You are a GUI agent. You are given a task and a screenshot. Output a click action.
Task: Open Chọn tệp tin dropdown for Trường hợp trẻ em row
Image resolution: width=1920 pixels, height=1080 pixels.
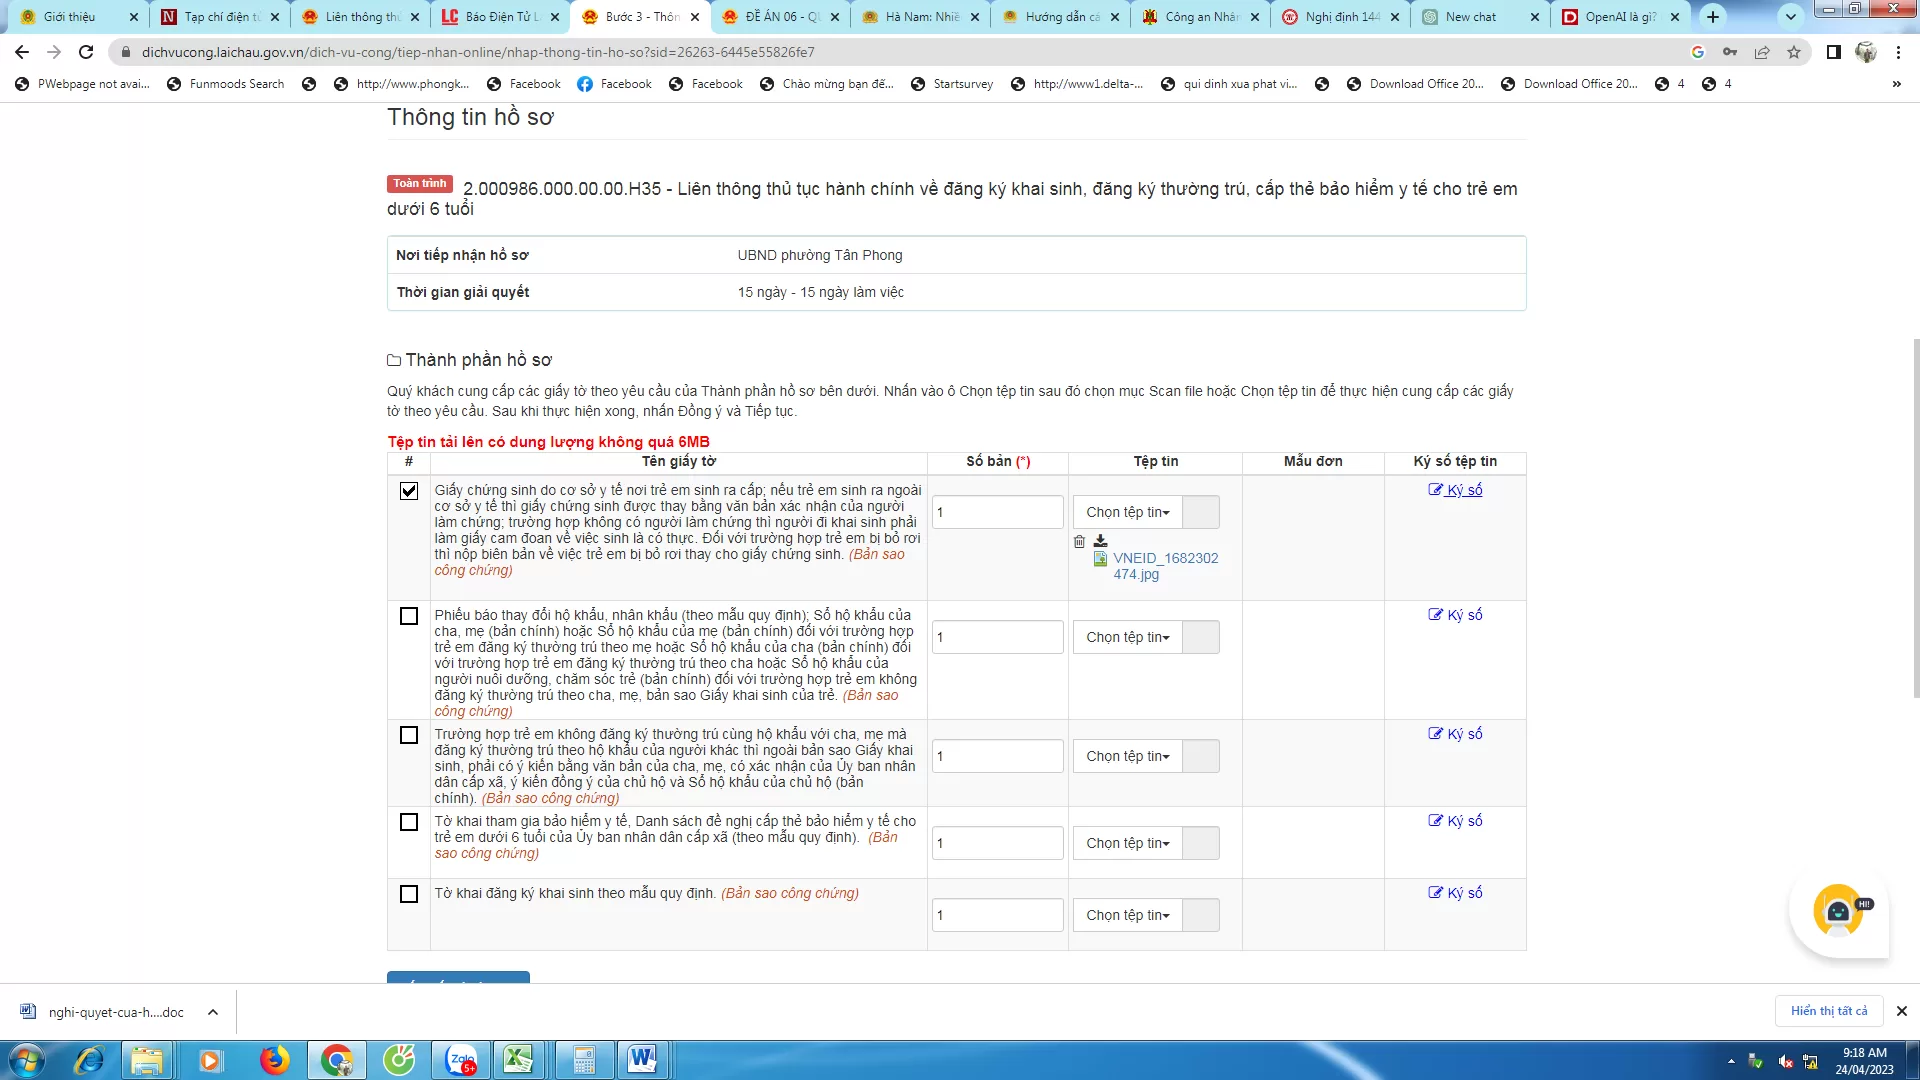pyautogui.click(x=1128, y=756)
